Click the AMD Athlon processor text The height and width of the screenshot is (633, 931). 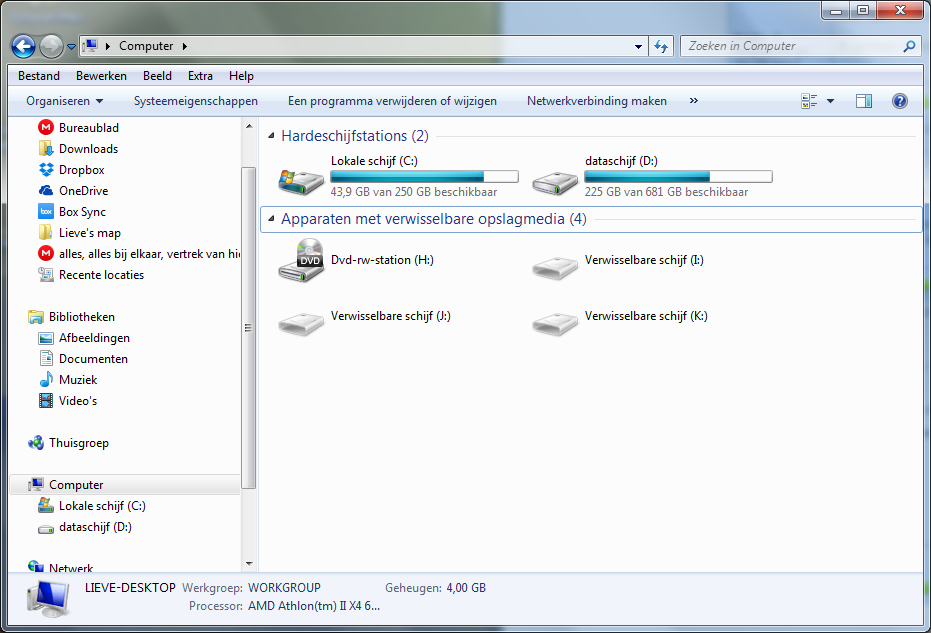coord(314,606)
